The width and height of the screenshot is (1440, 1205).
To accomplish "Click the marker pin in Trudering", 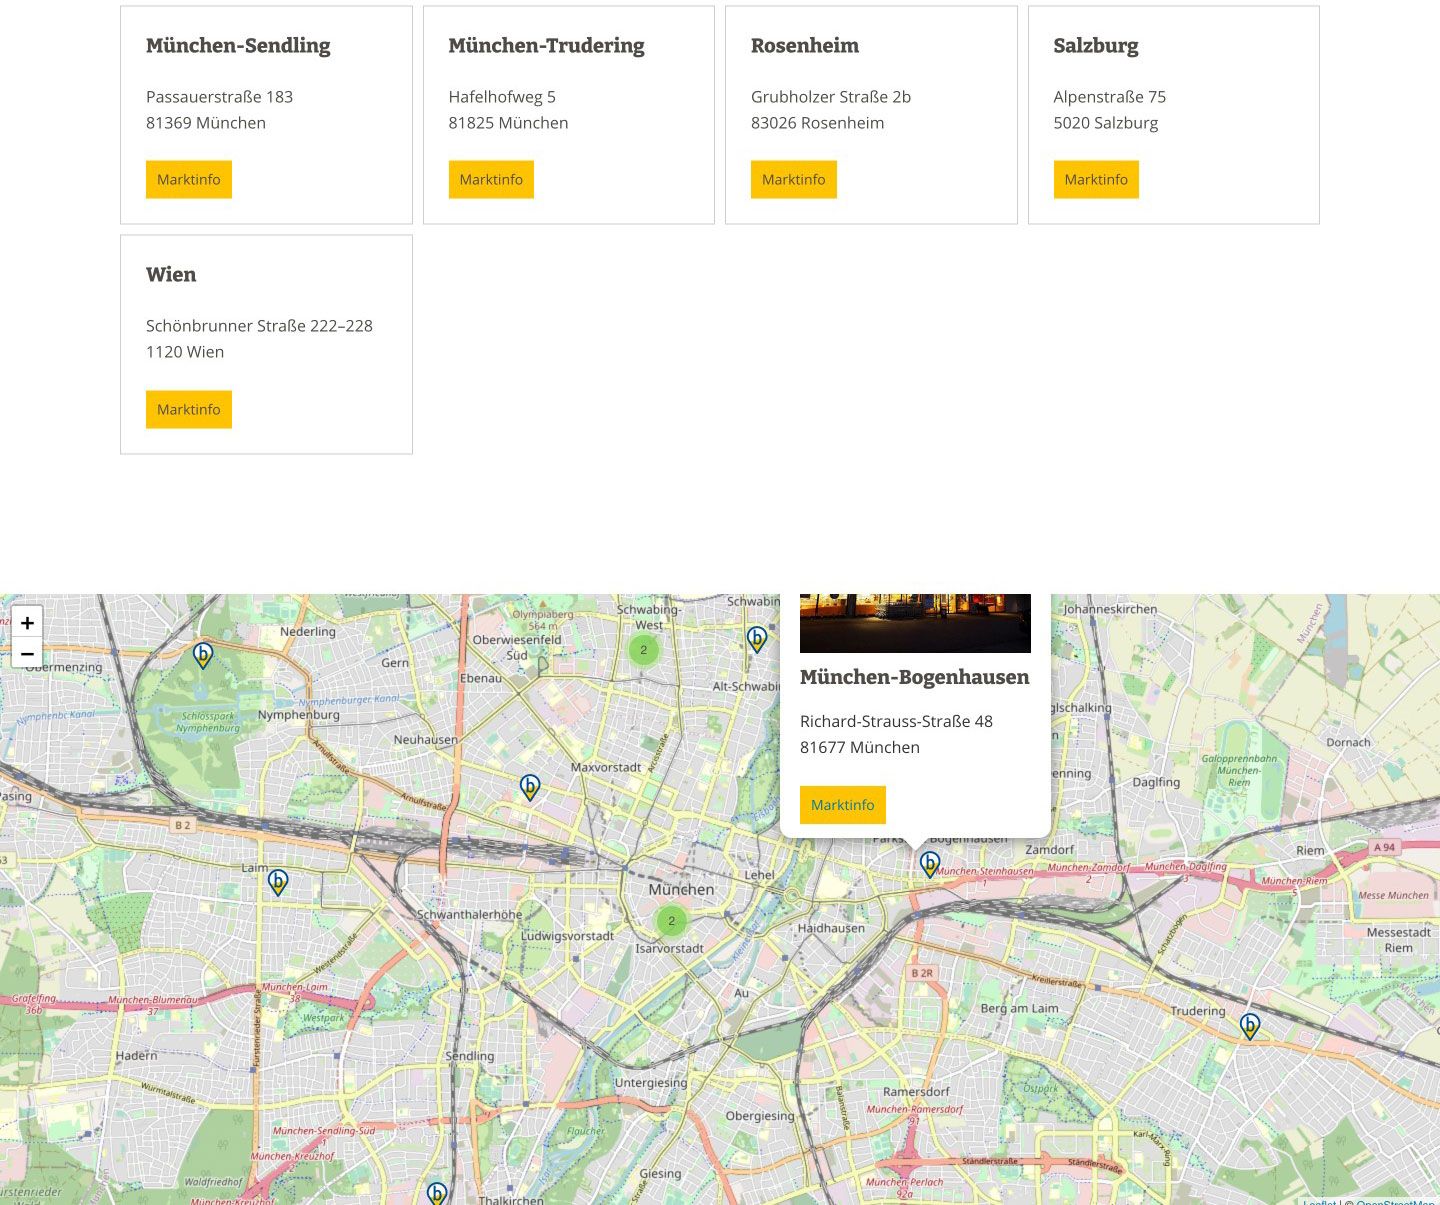I will [x=1249, y=1025].
